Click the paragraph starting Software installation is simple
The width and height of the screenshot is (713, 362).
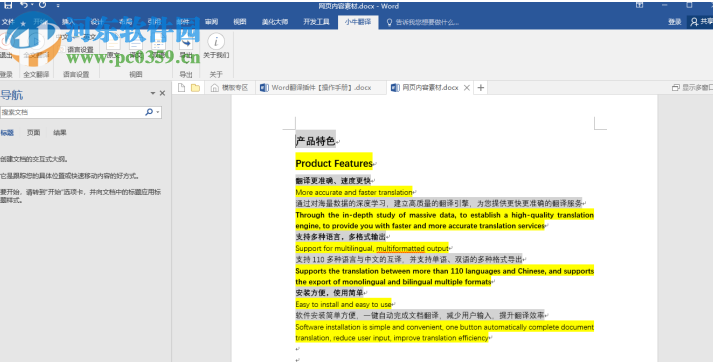[445, 332]
